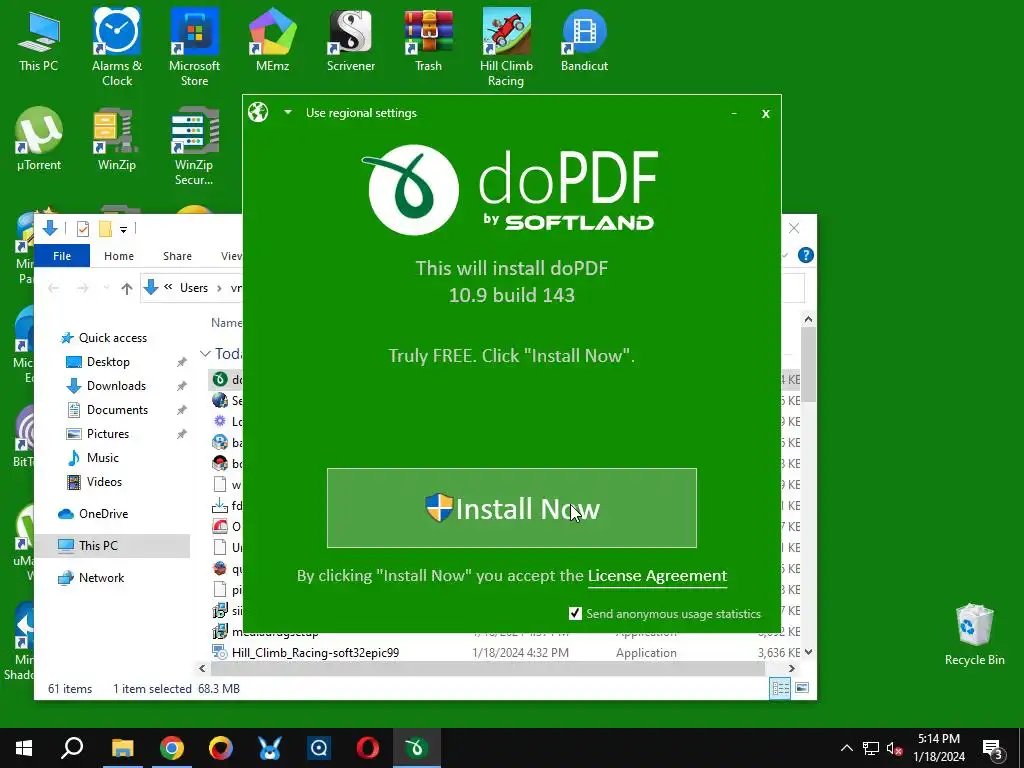The image size is (1024, 768).
Task: Select Desktop in Explorer sidebar
Action: point(108,362)
